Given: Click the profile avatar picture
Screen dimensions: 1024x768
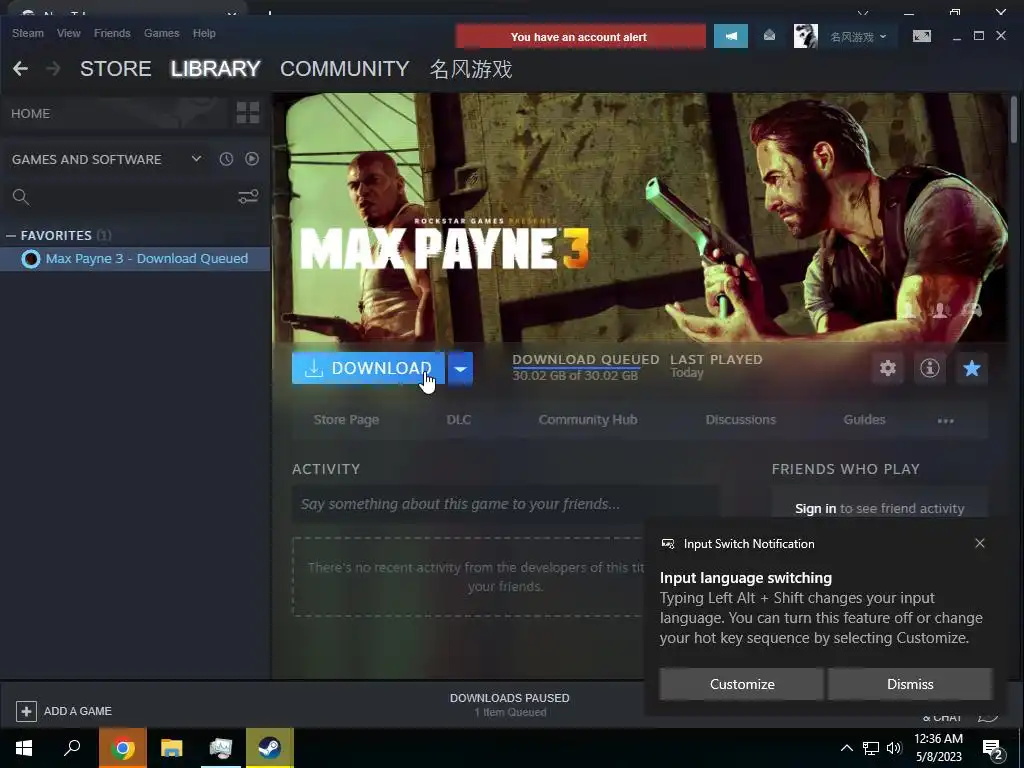Looking at the screenshot, I should click(805, 36).
